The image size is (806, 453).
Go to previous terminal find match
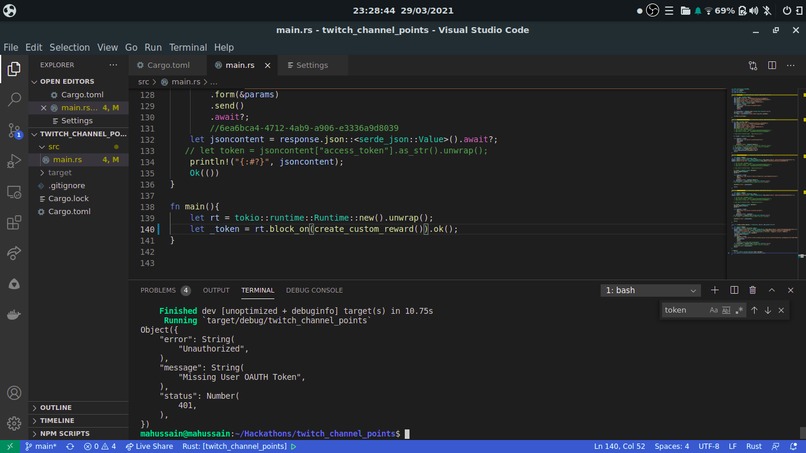[754, 310]
